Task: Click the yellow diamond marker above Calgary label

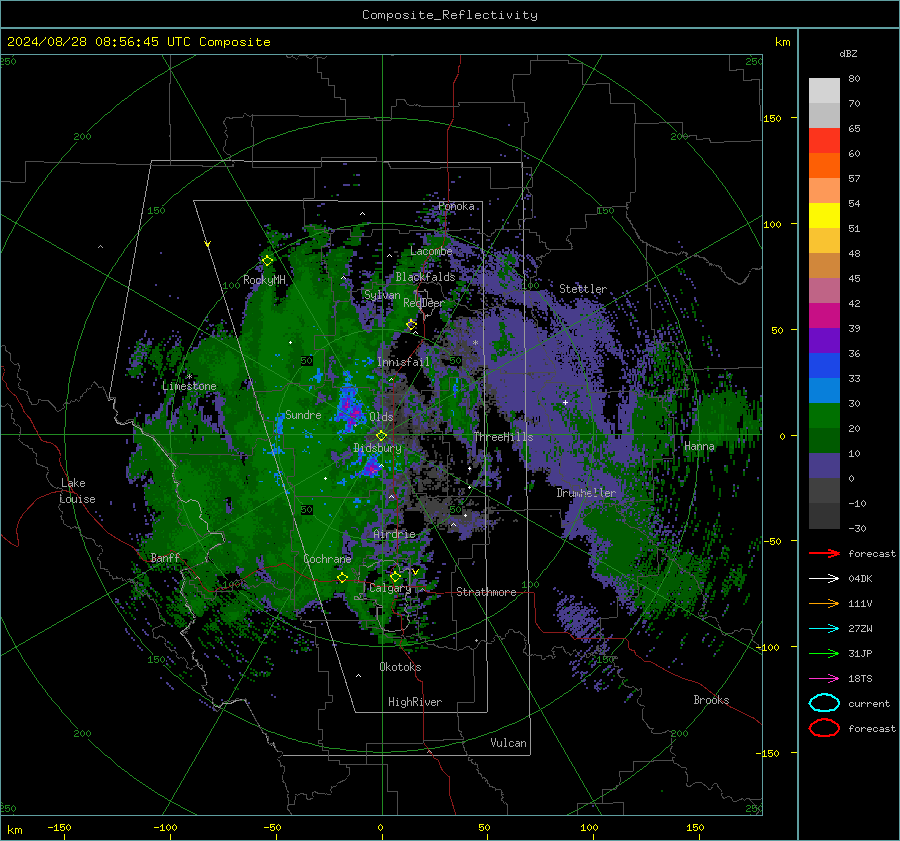Action: pos(395,576)
